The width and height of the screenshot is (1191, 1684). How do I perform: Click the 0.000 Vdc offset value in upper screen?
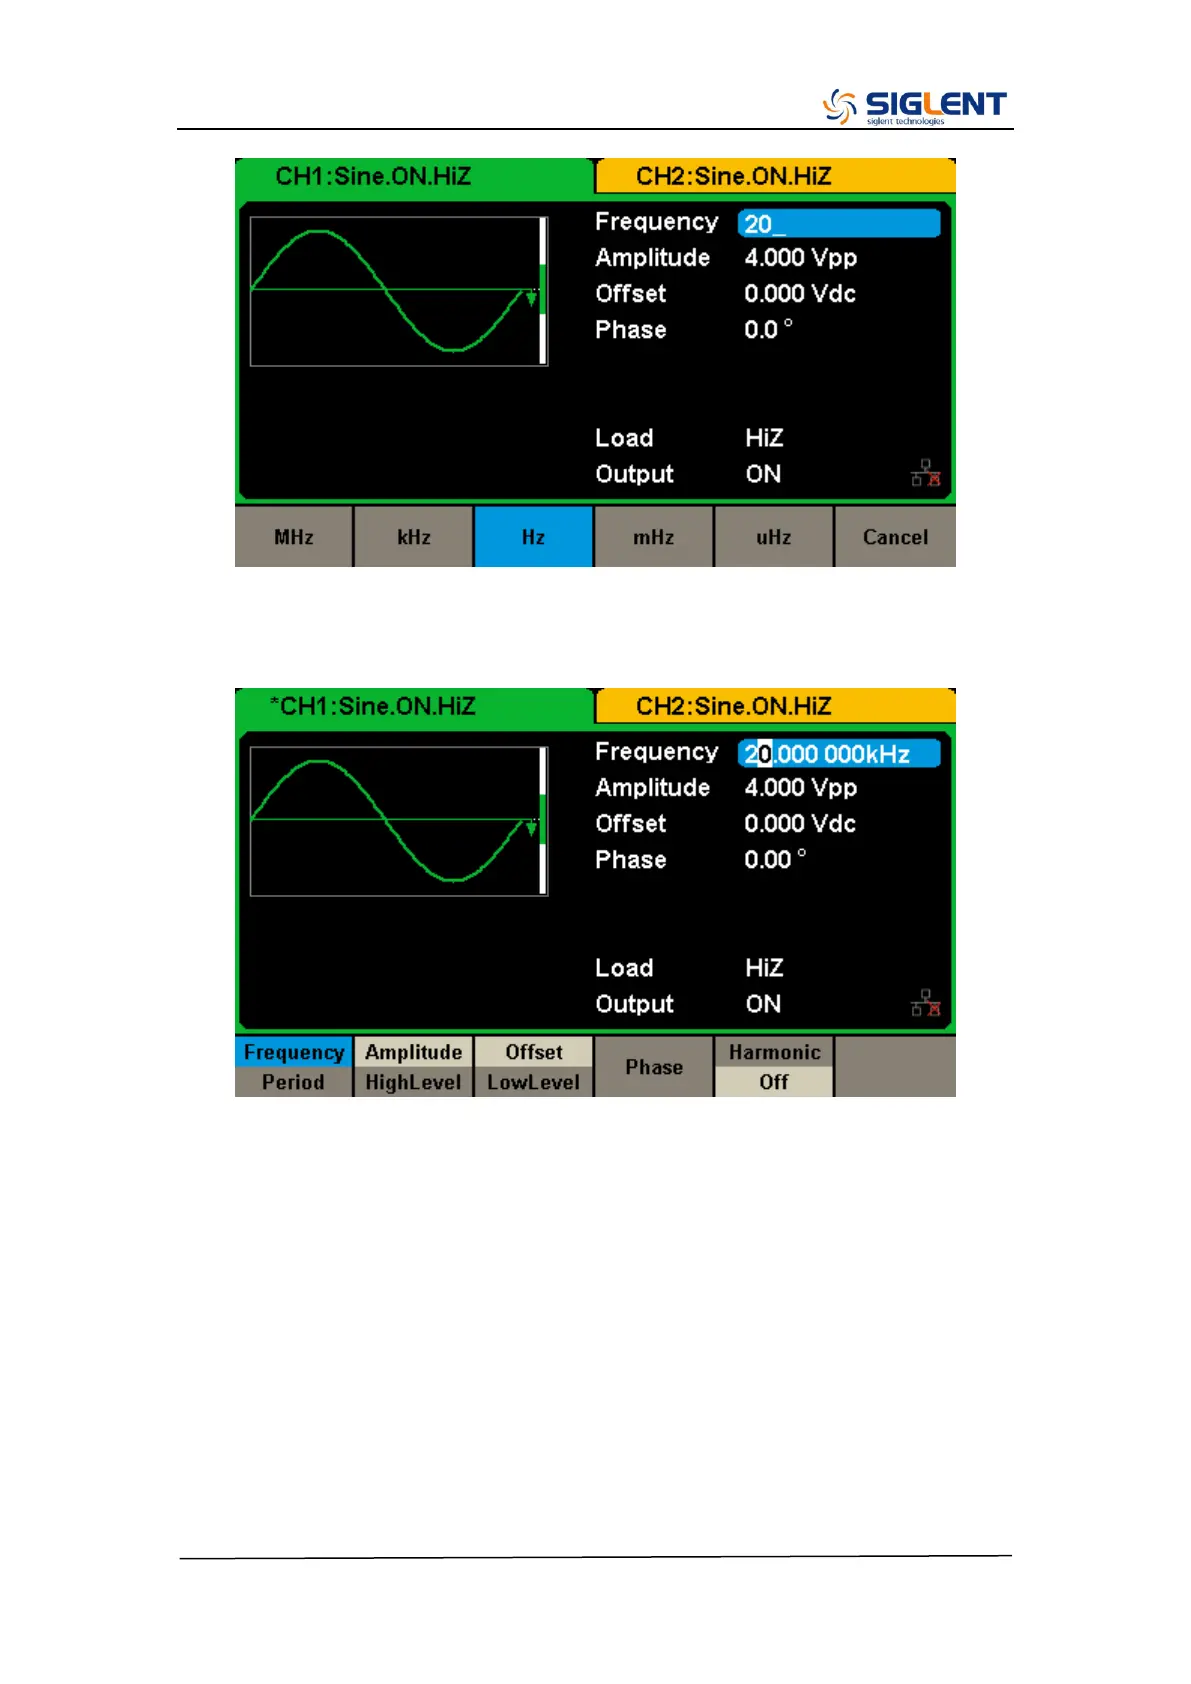[x=800, y=294]
